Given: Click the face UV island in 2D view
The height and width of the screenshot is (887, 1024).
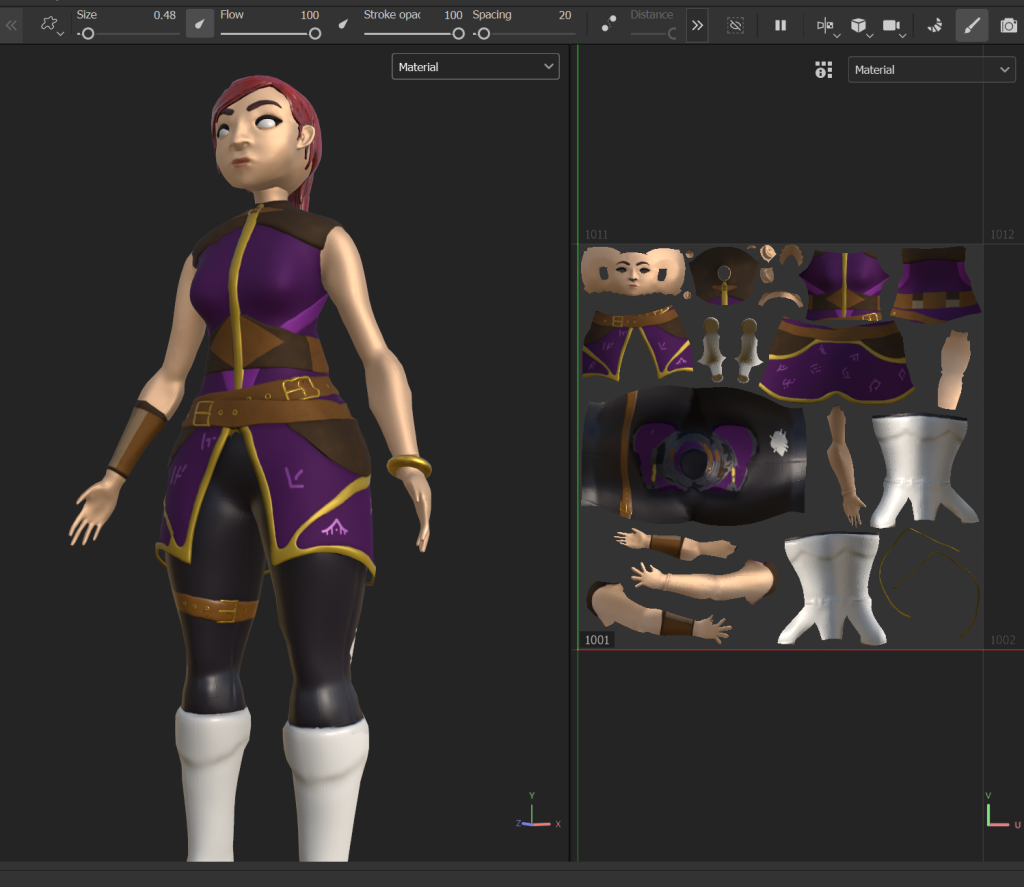Looking at the screenshot, I should (x=633, y=270).
